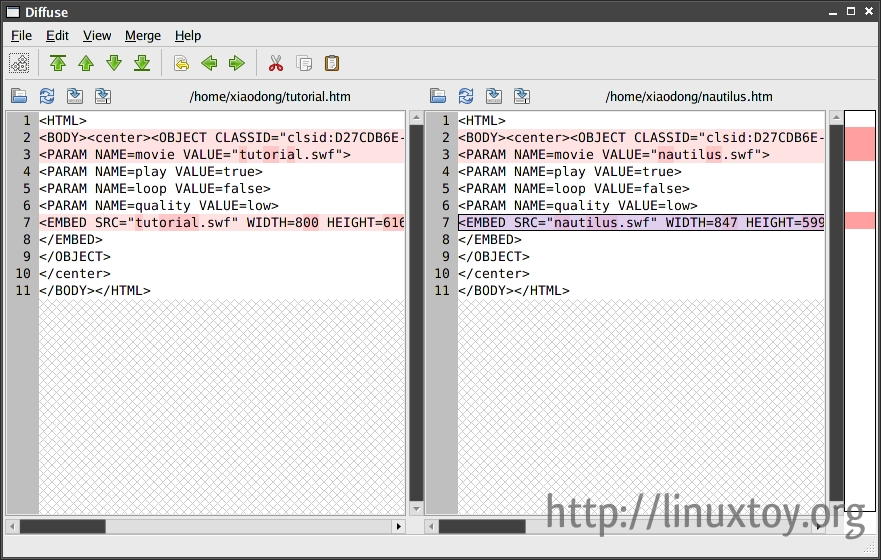881x560 pixels.
Task: Open a file in the tutorial.htm pane
Action: click(19, 97)
